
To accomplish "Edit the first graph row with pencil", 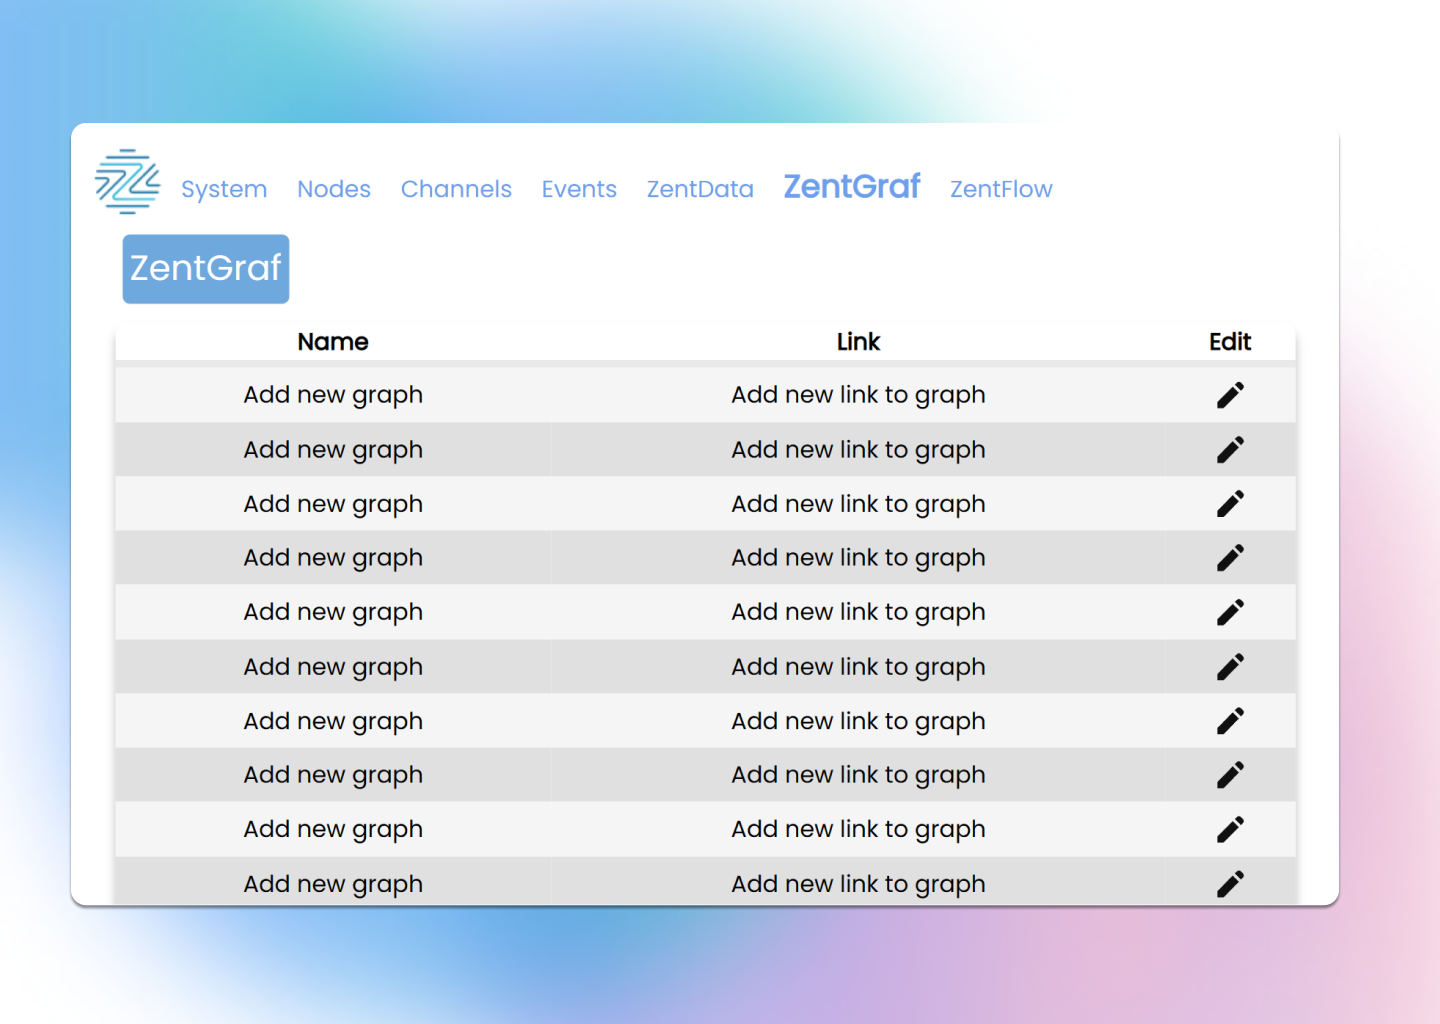I will (1230, 395).
